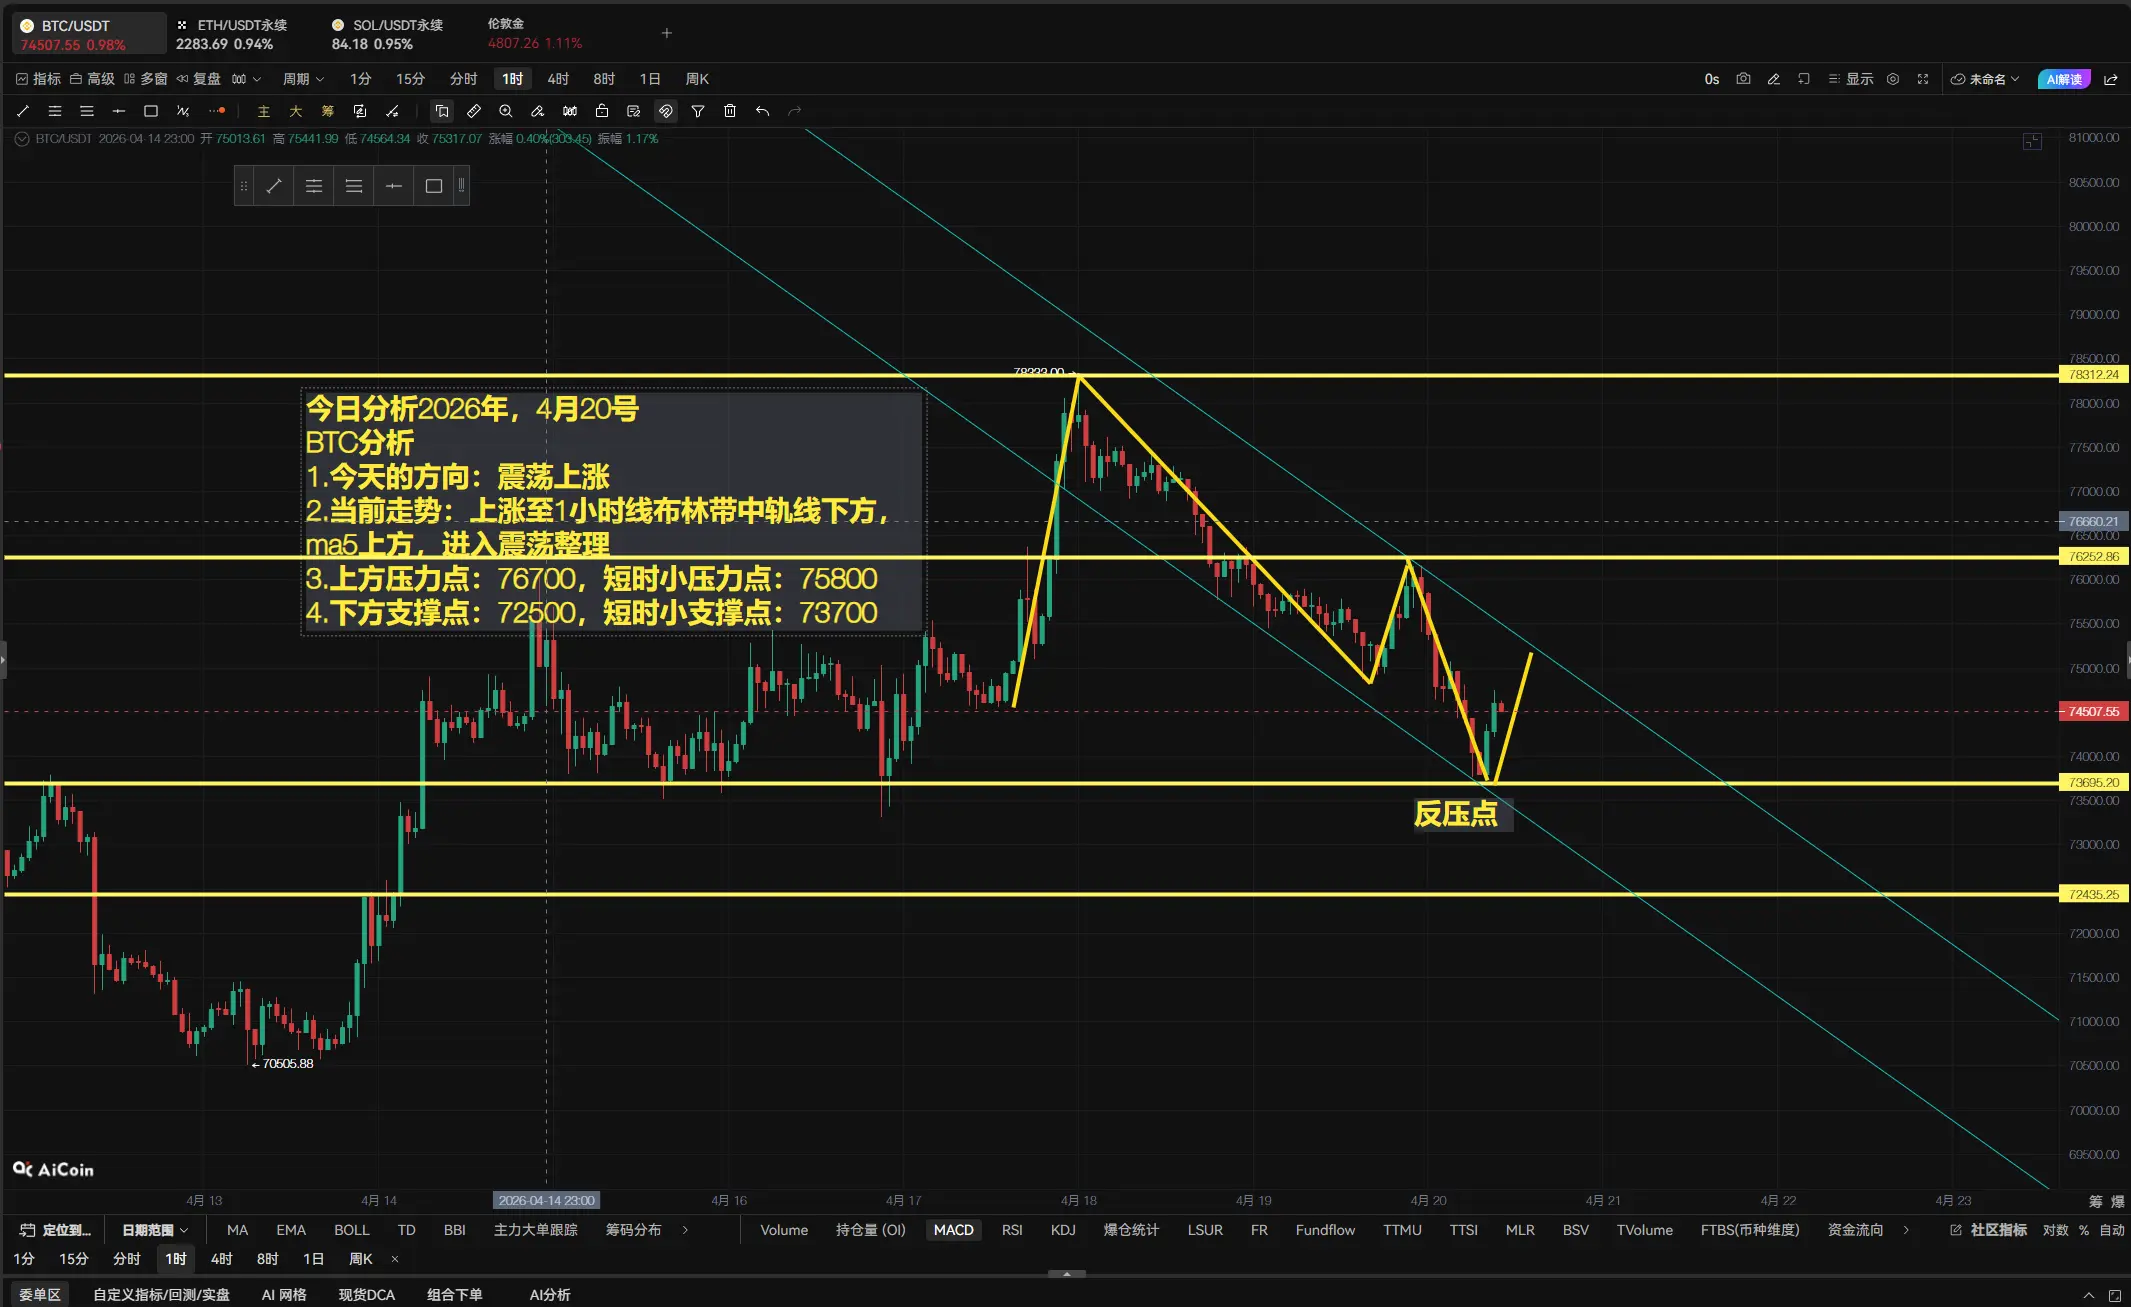Select the ruler measure tool
The width and height of the screenshot is (2131, 1307).
[x=474, y=111]
